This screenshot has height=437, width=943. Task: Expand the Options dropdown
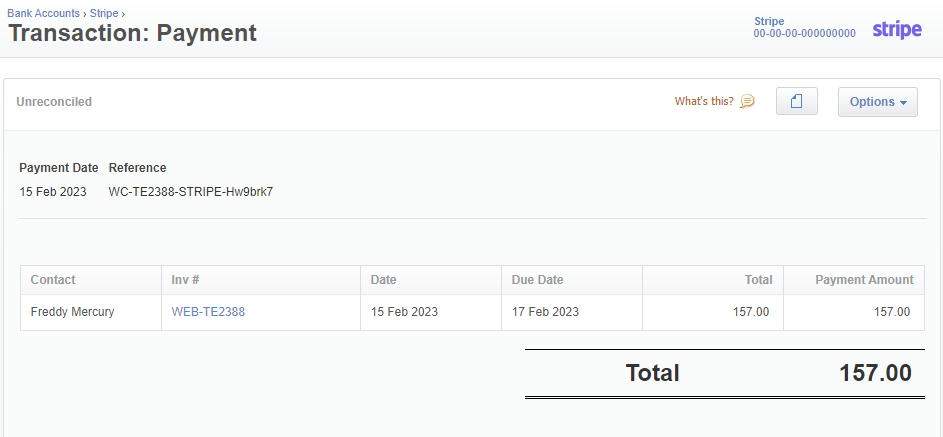(x=878, y=102)
